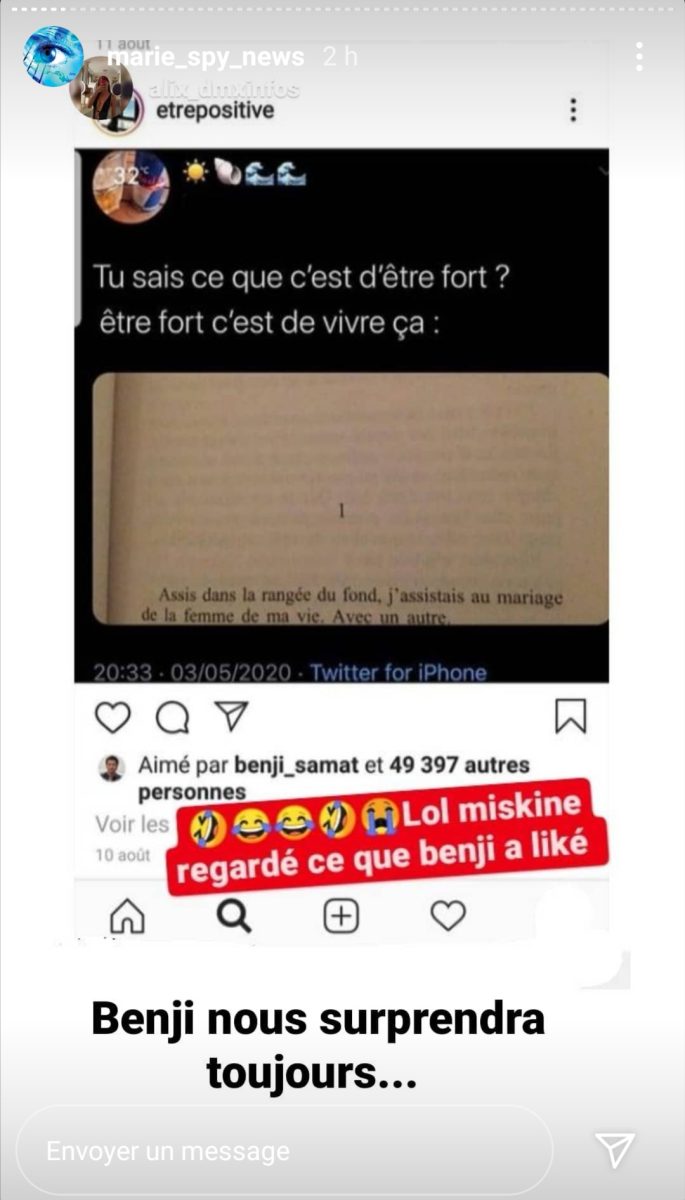The height and width of the screenshot is (1200, 685).
Task: Open the Twitter for iPhone link
Action: pyautogui.click(x=398, y=672)
